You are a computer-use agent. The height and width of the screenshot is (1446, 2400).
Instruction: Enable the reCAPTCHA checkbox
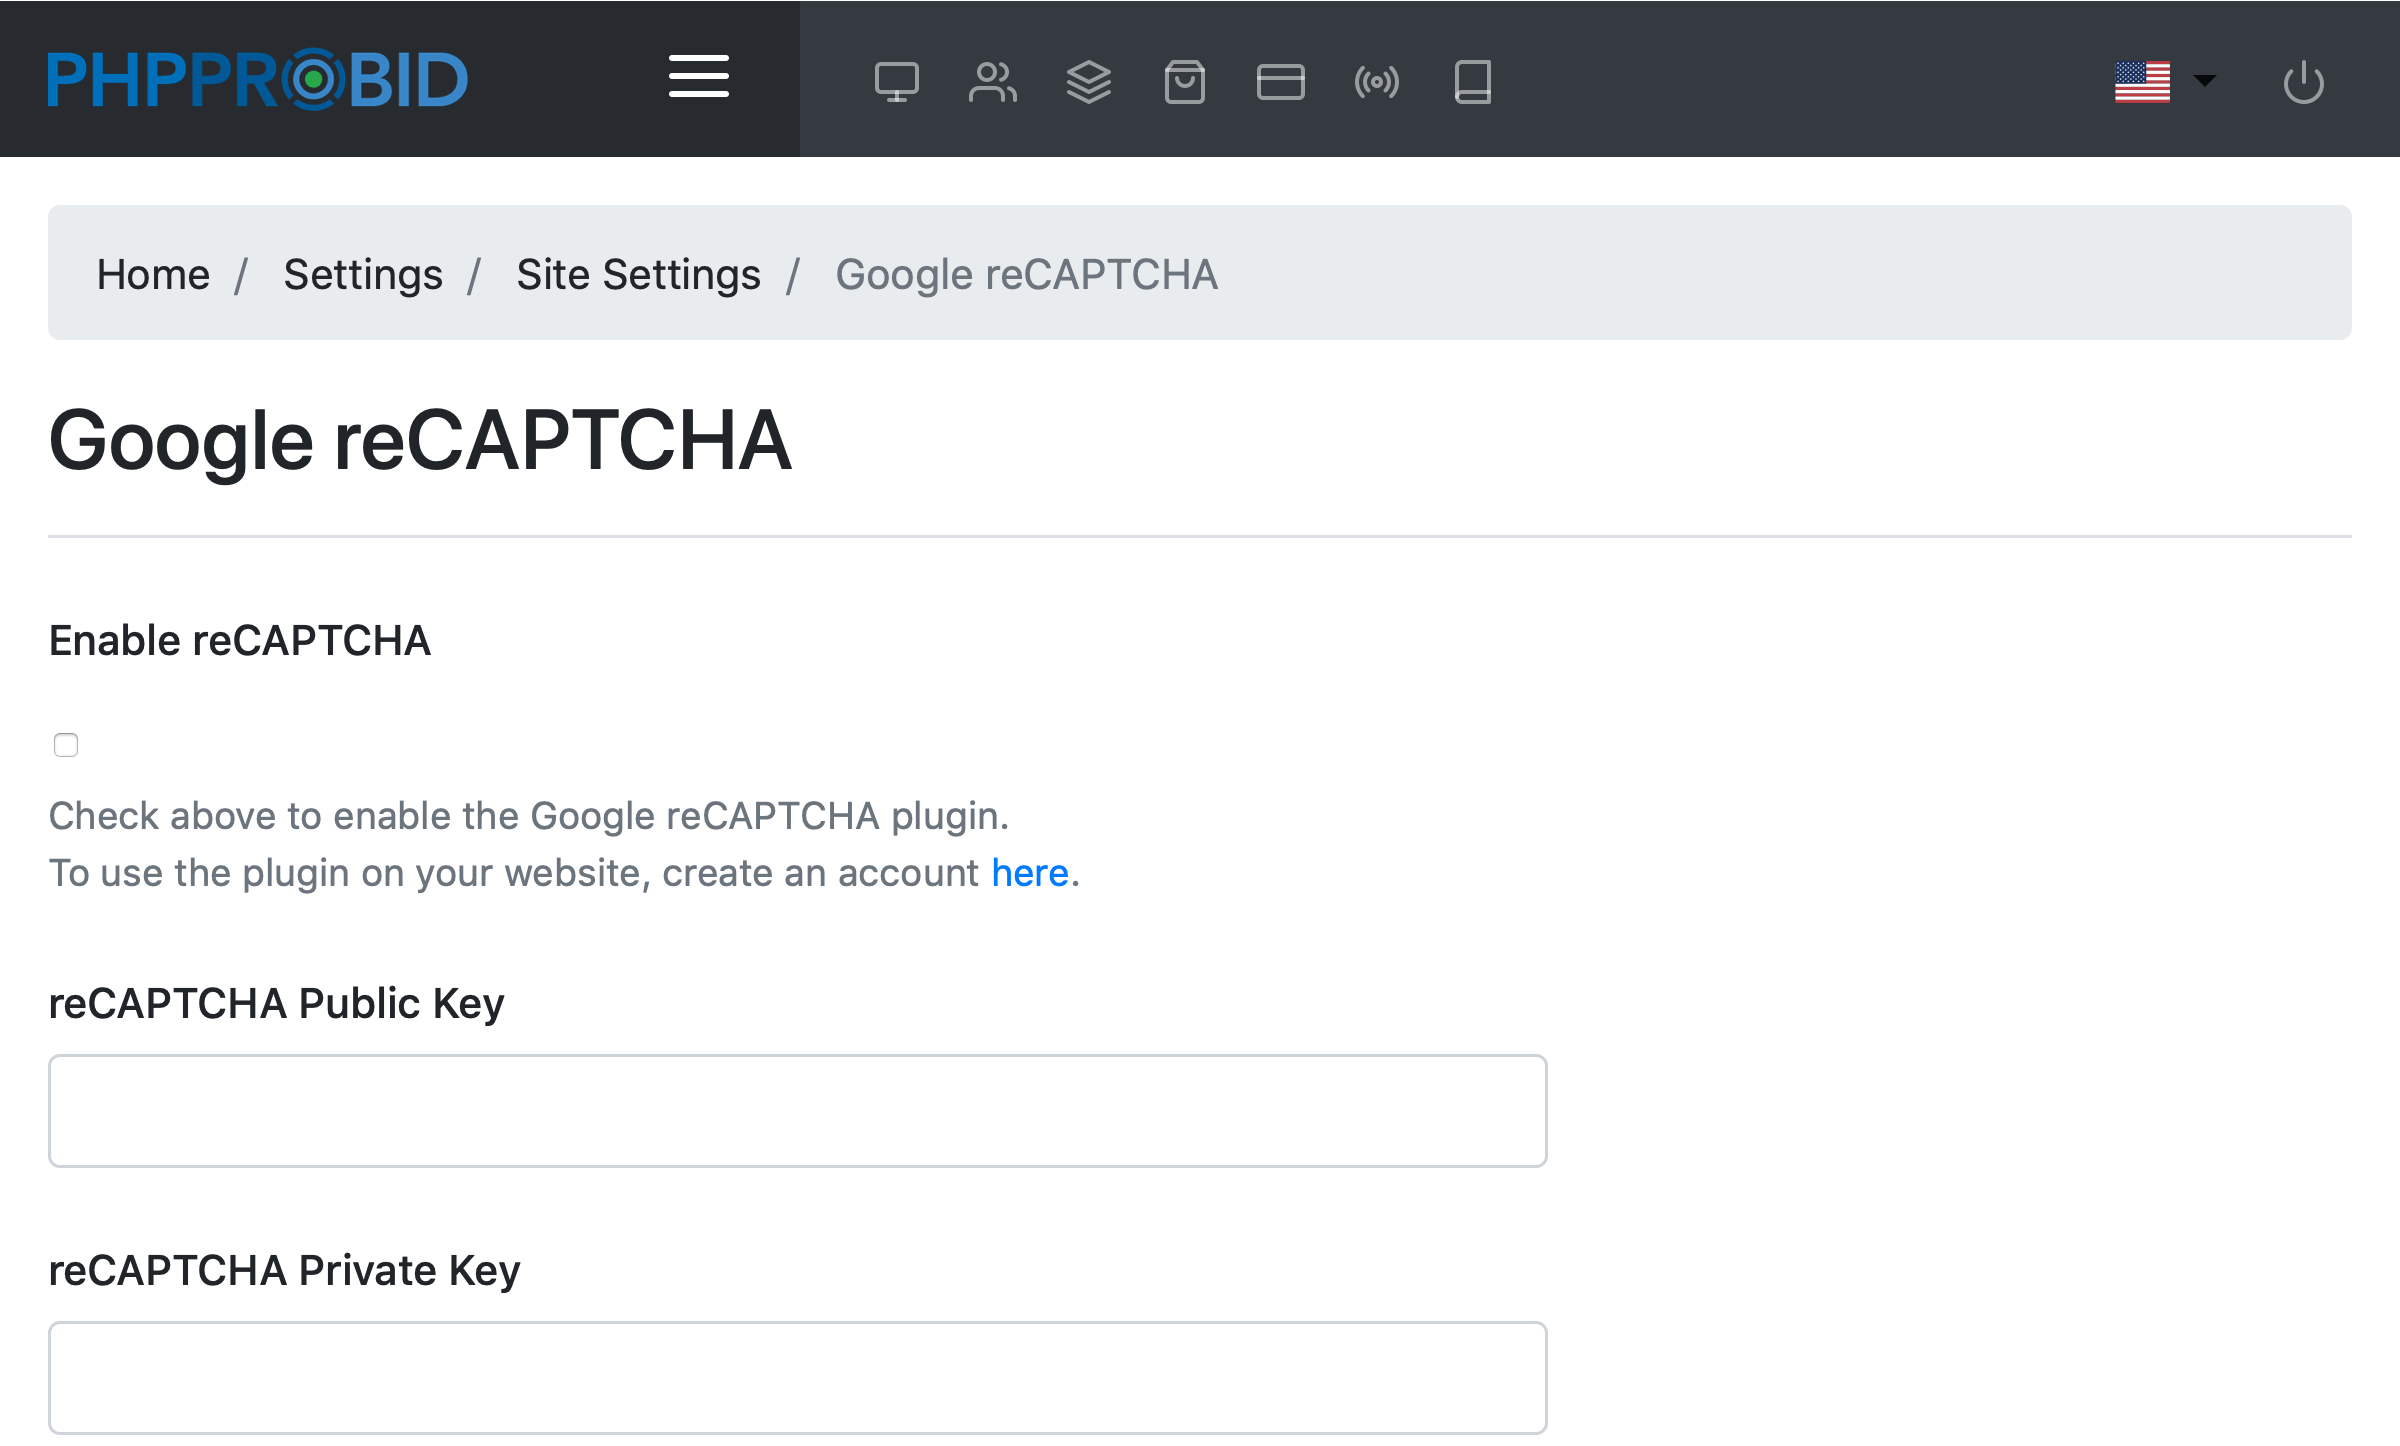[x=66, y=745]
